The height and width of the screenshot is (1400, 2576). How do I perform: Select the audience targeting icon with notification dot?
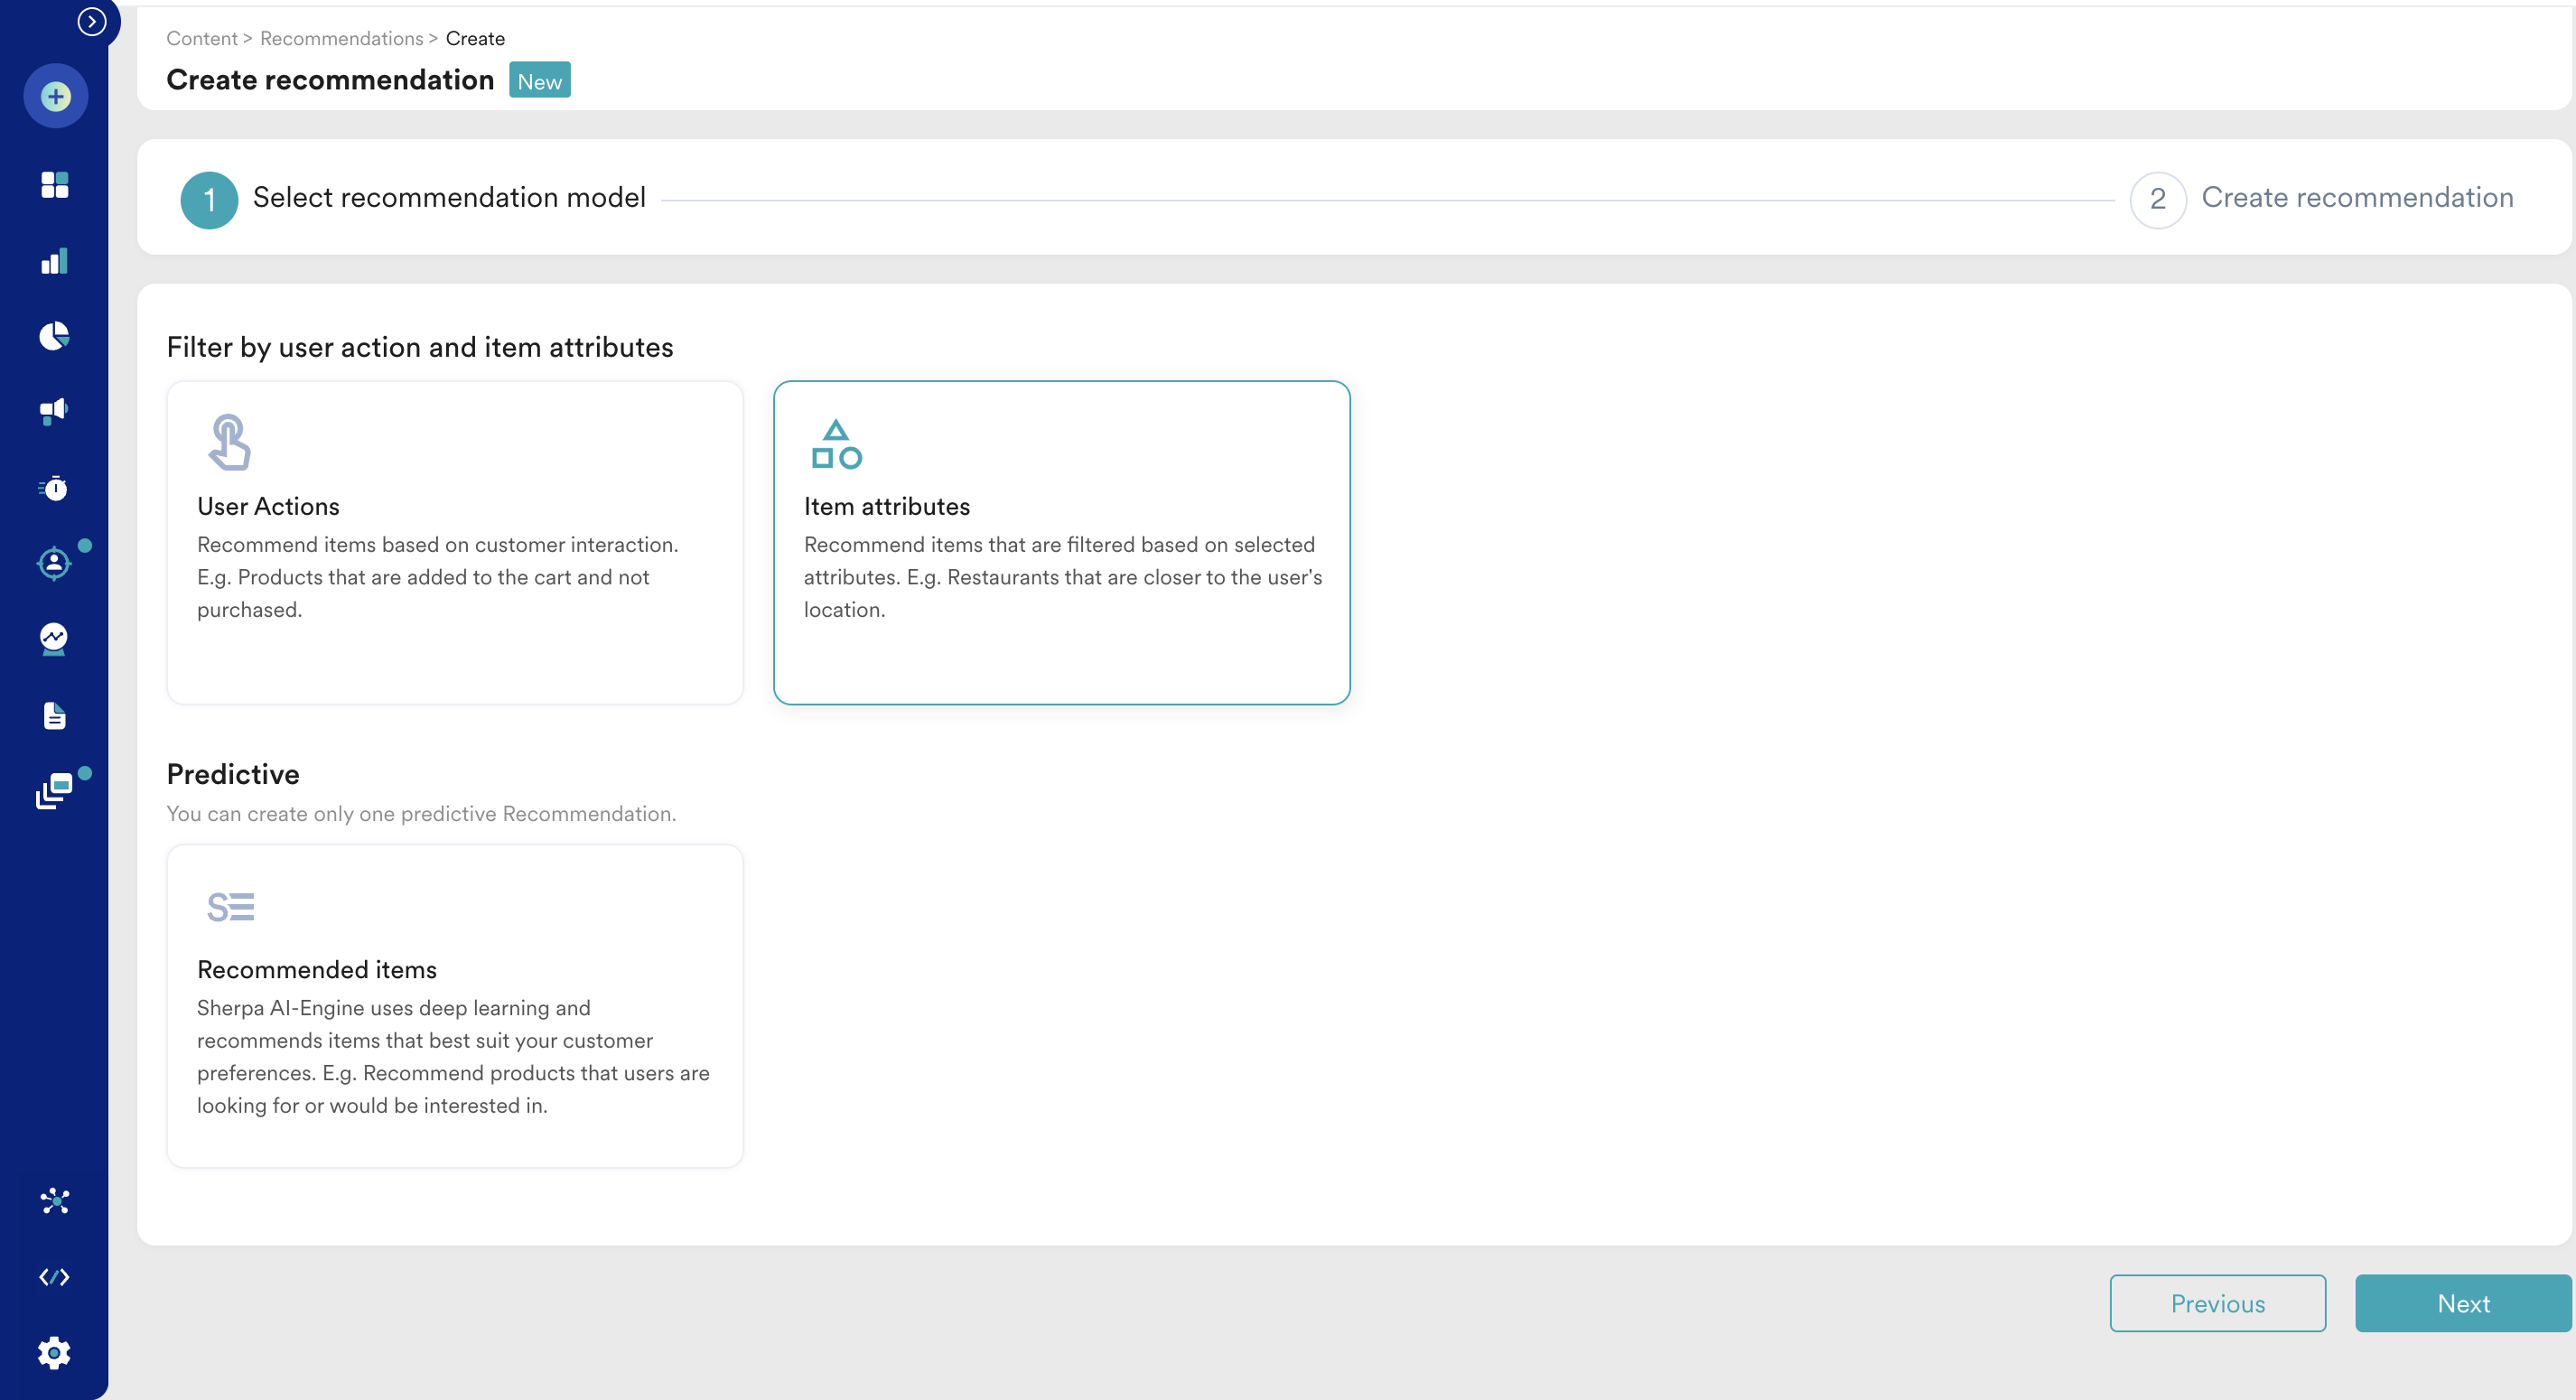55,563
